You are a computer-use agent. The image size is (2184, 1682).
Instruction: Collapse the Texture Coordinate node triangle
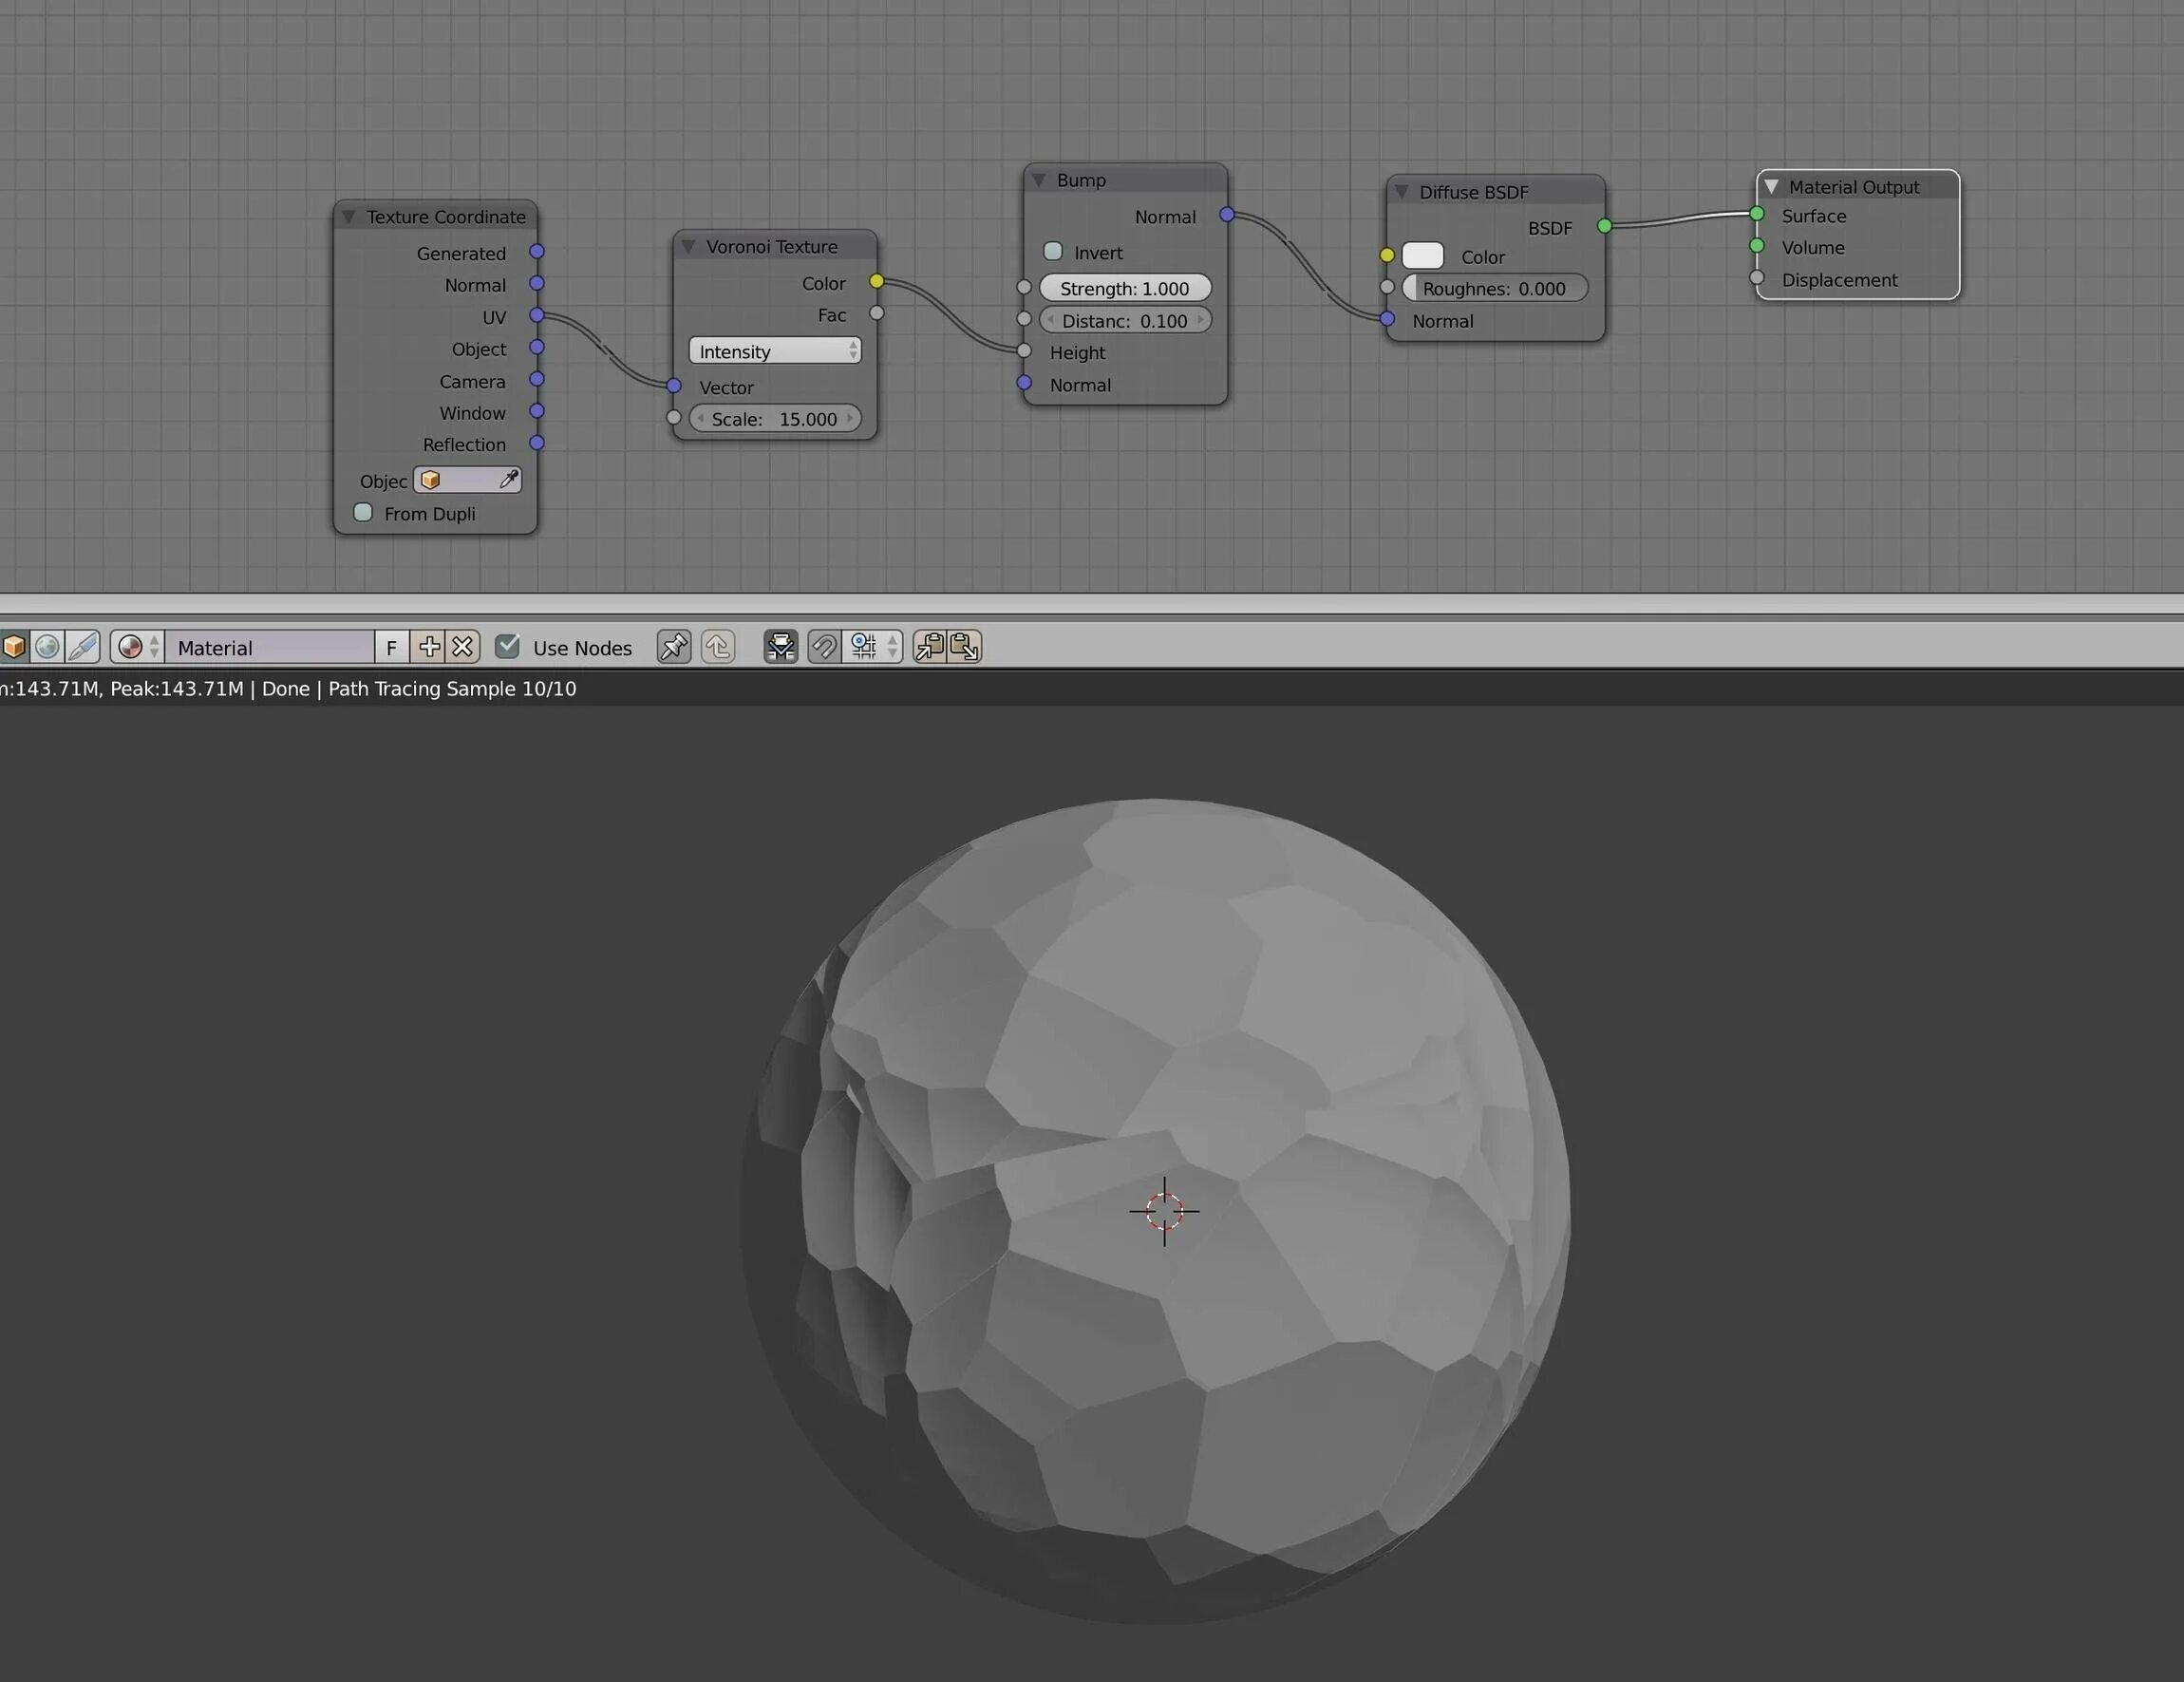click(x=349, y=217)
